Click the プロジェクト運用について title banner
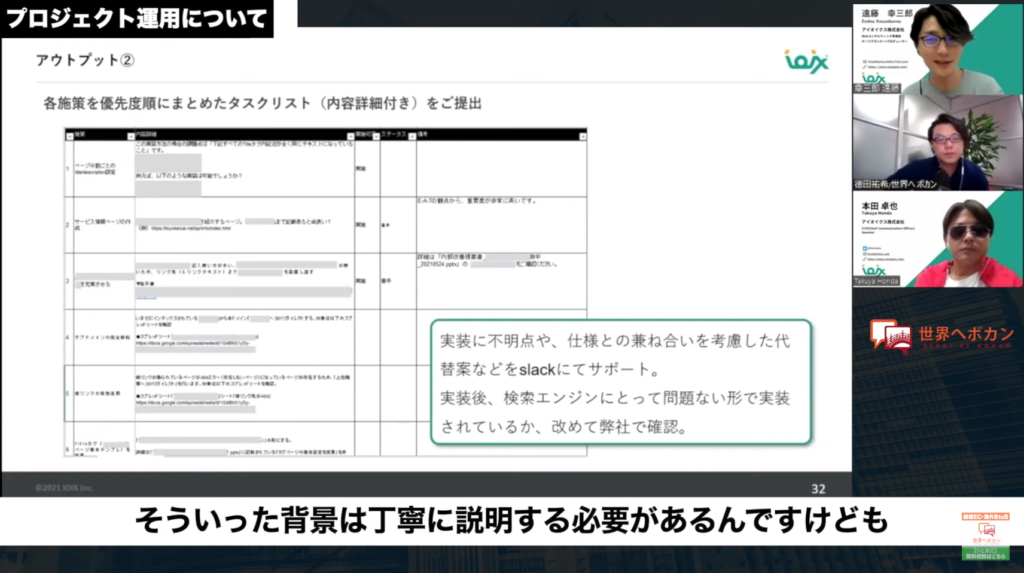The image size is (1024, 573). tap(137, 18)
